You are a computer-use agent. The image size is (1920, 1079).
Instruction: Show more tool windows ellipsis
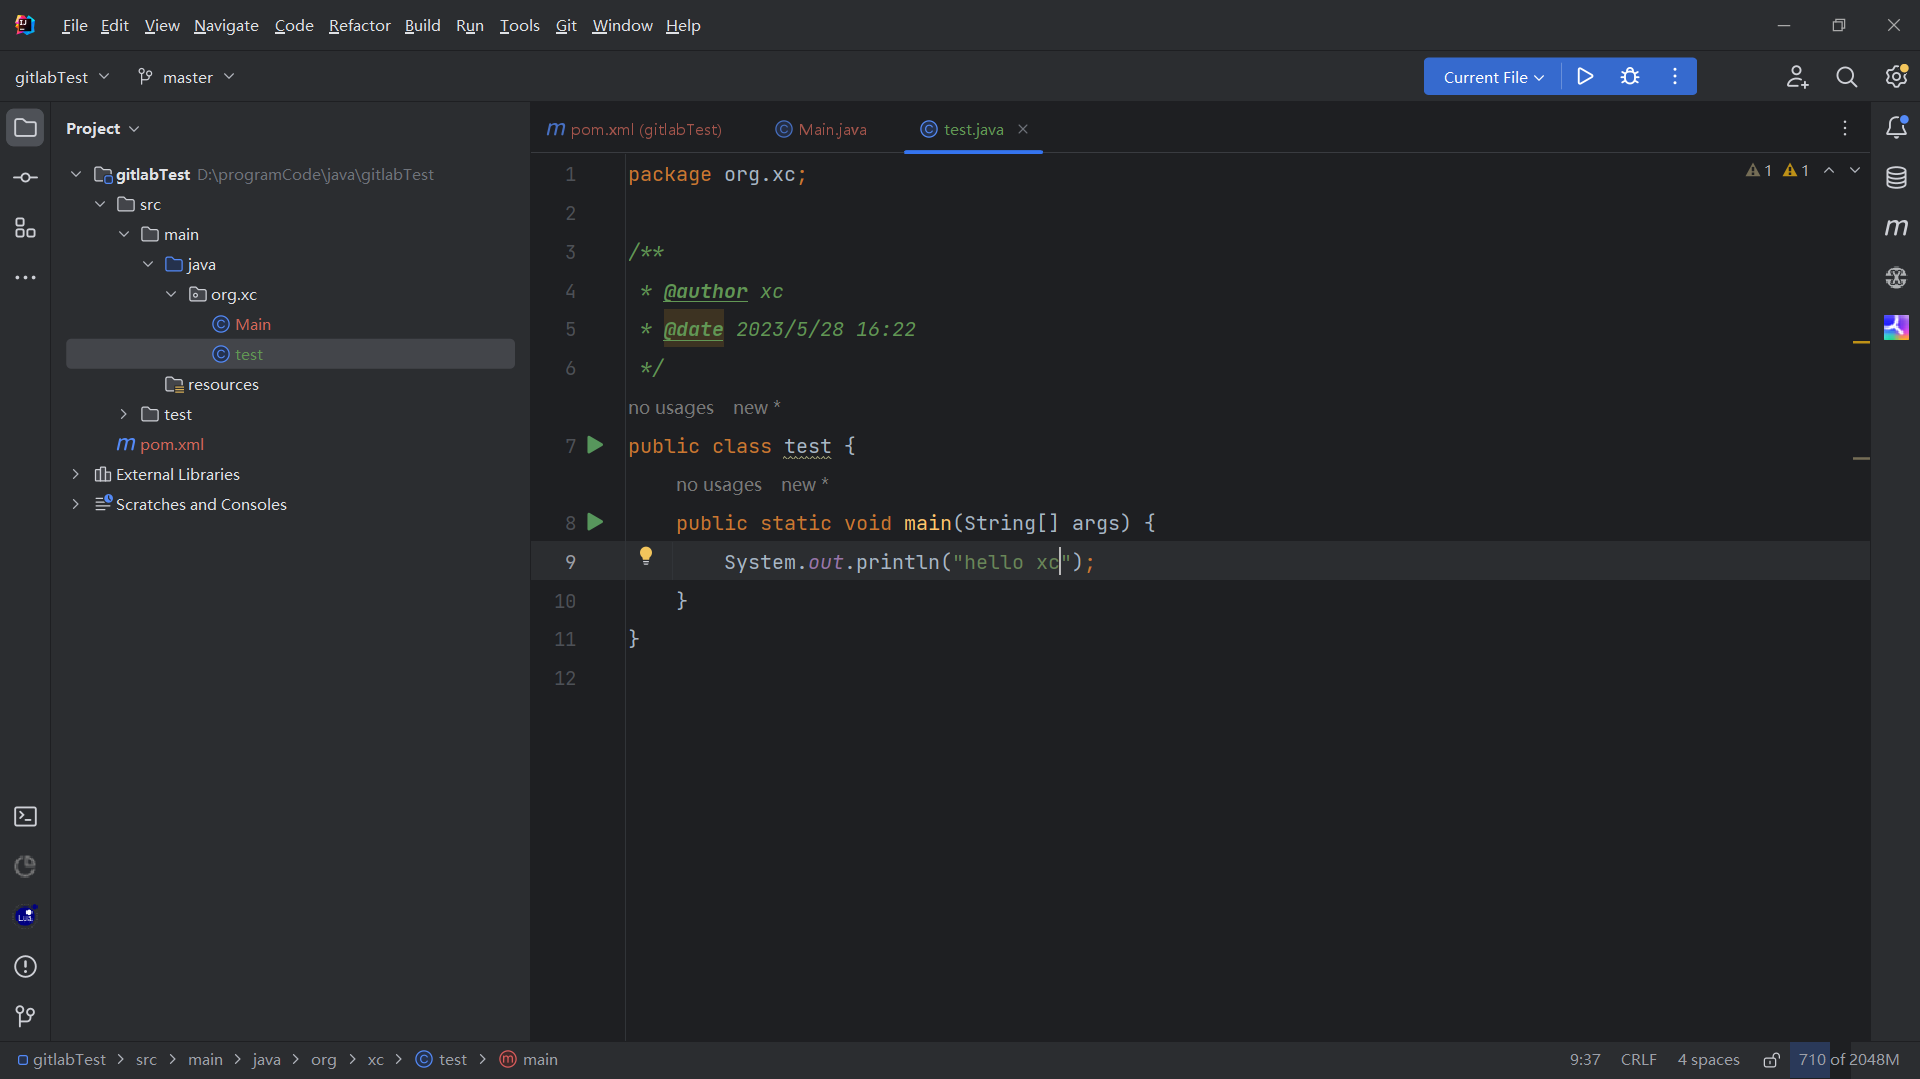tap(25, 278)
